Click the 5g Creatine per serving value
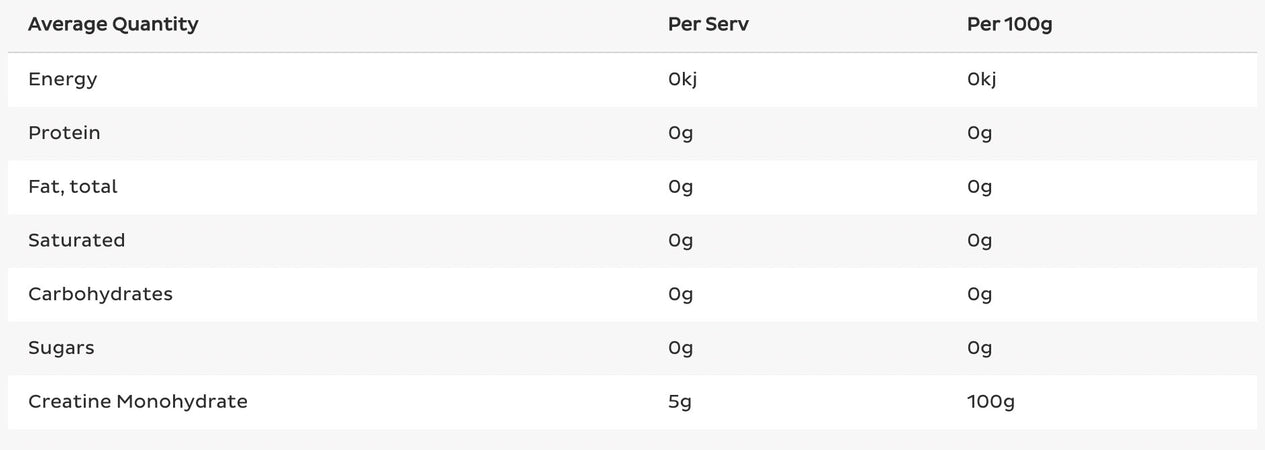Image resolution: width=1265 pixels, height=450 pixels. tap(680, 402)
